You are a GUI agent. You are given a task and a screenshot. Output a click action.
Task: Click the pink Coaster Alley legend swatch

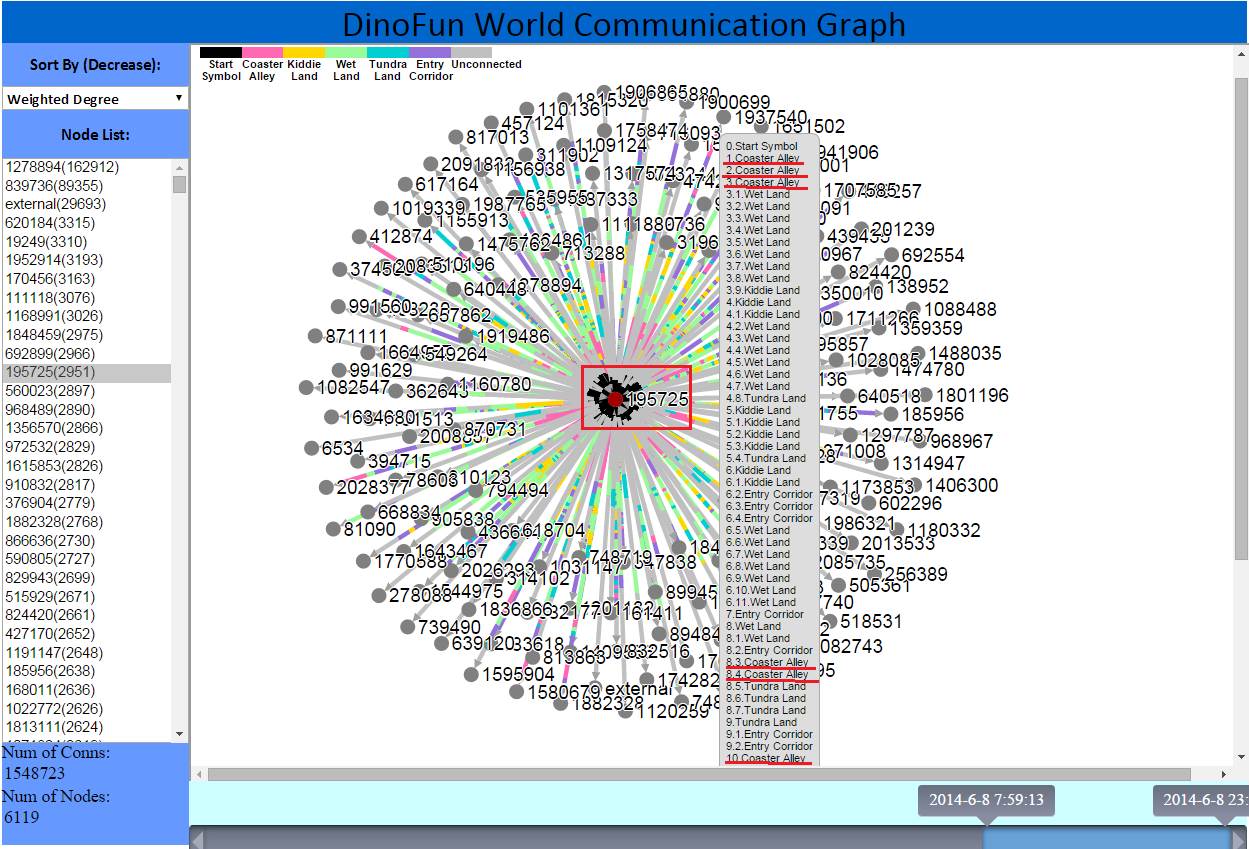coord(263,52)
